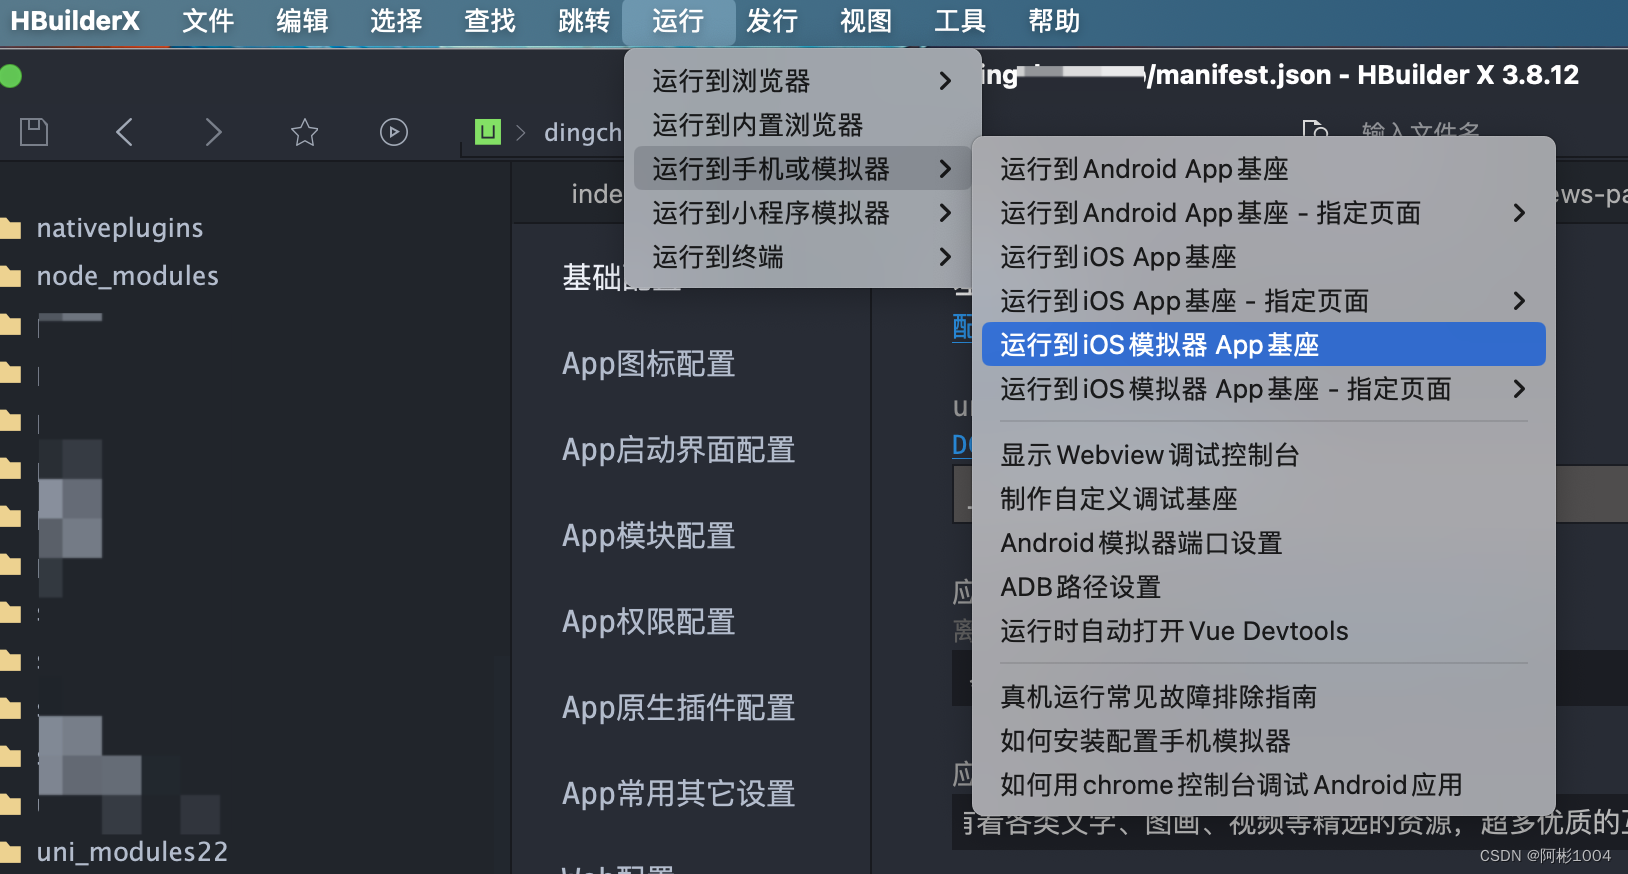
Task: Expand 运行到浏览器 submenu arrow
Action: pos(945,81)
